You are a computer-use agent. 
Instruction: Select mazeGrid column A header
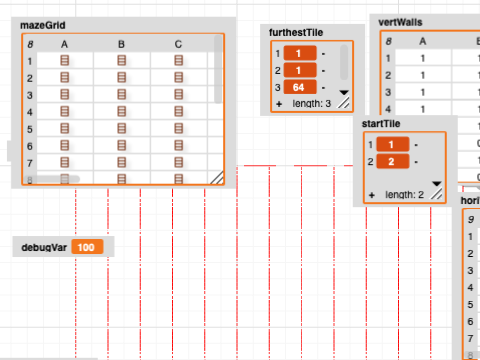tap(65, 44)
